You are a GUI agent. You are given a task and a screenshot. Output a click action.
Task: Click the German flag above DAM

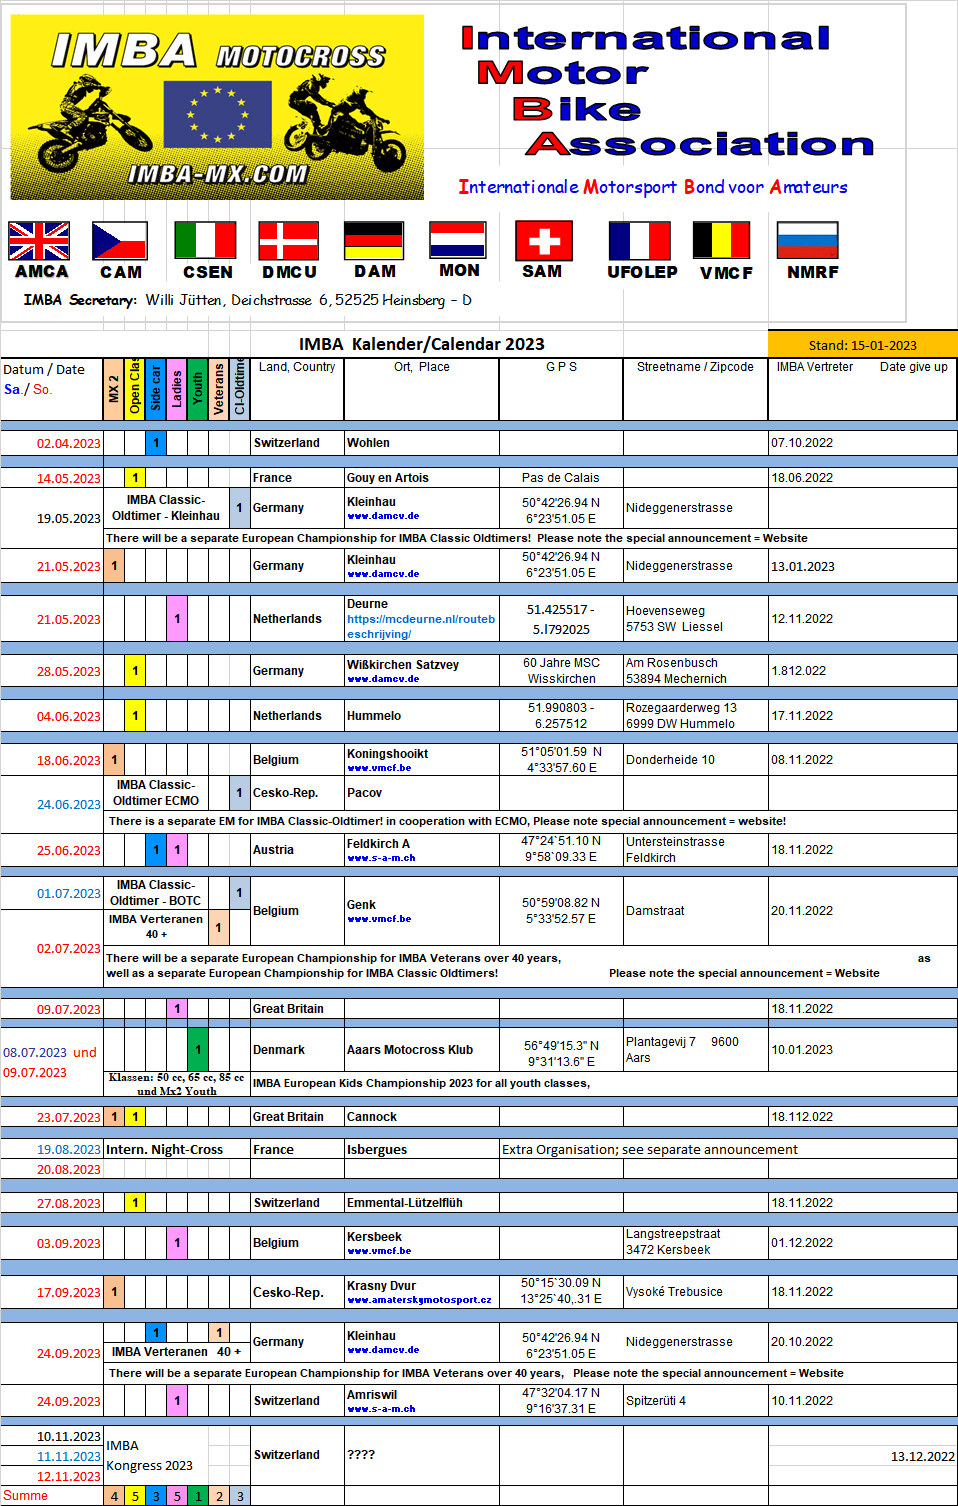pyautogui.click(x=374, y=241)
